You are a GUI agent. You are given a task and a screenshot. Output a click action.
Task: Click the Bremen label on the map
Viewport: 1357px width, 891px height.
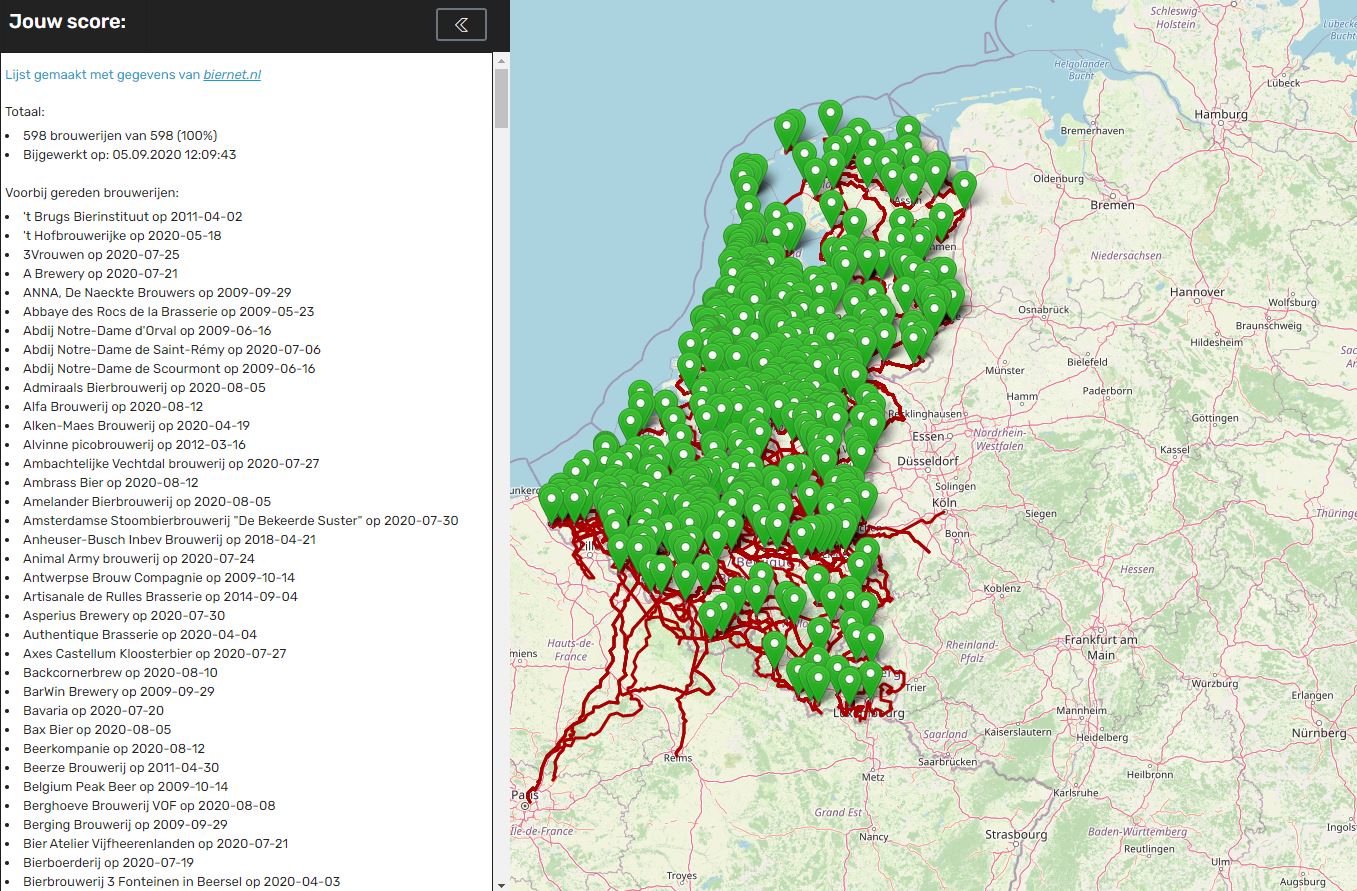coord(1113,205)
